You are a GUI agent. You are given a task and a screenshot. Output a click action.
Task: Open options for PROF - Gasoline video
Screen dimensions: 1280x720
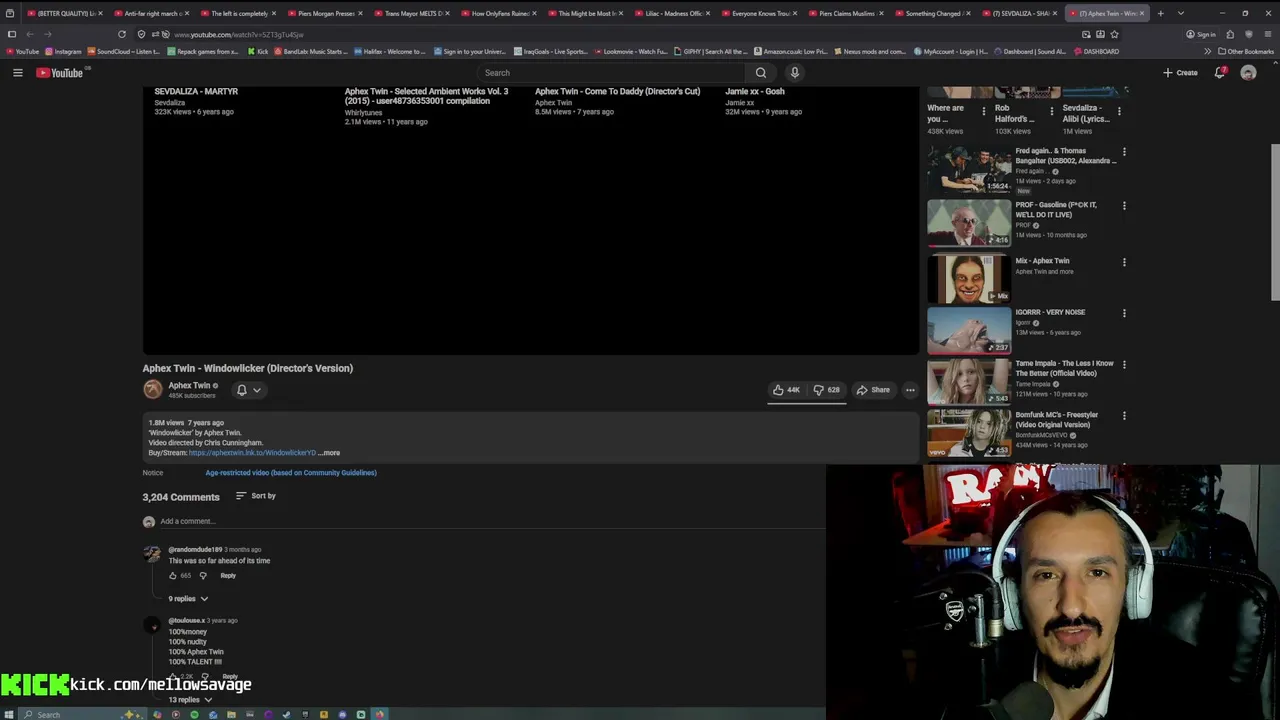tap(1124, 206)
